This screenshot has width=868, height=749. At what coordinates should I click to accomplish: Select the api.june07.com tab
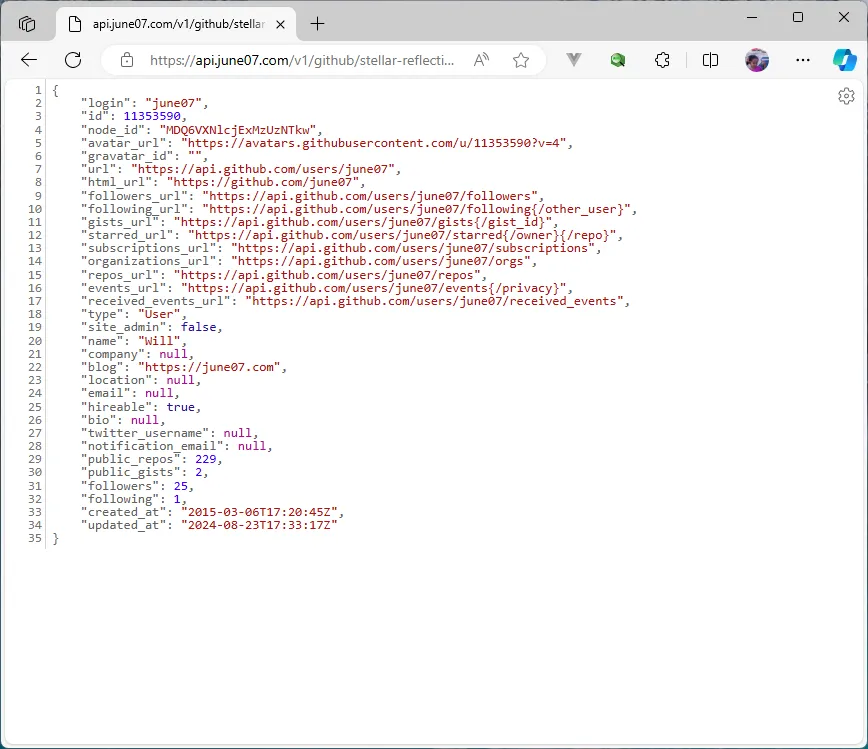point(178,24)
